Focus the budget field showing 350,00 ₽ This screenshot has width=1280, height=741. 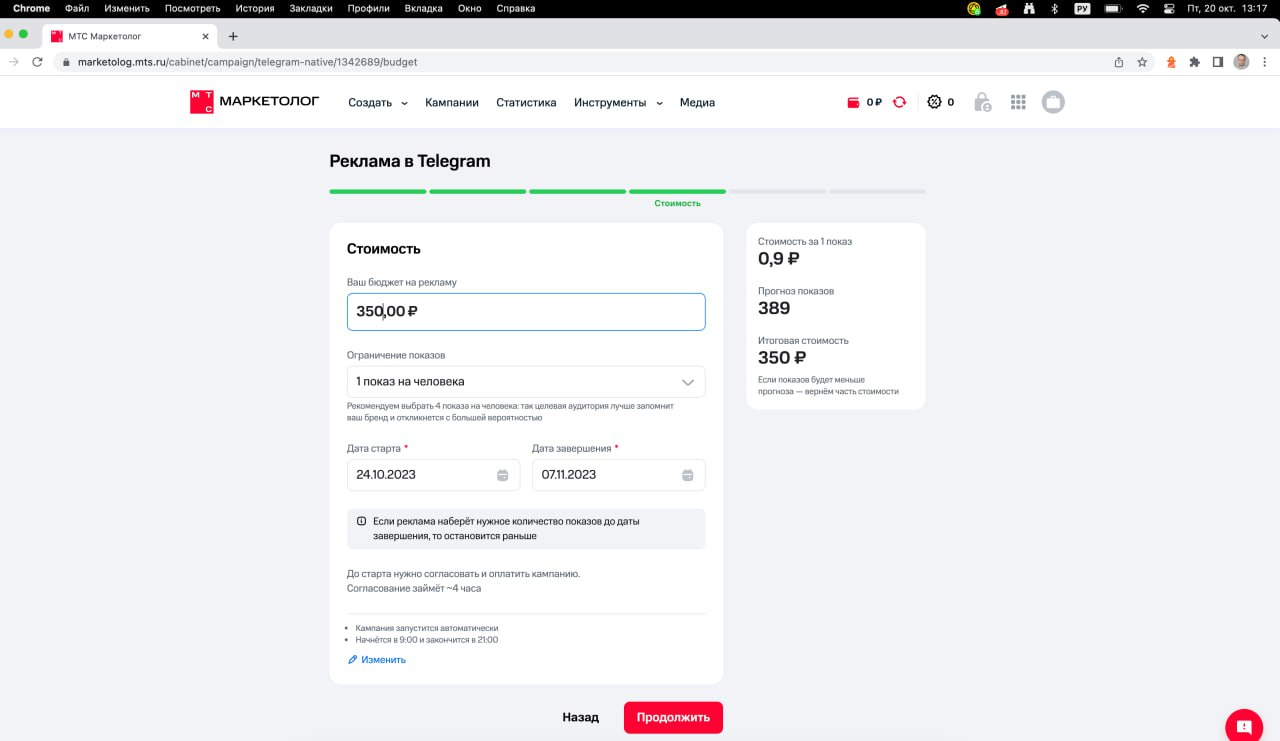tap(526, 312)
